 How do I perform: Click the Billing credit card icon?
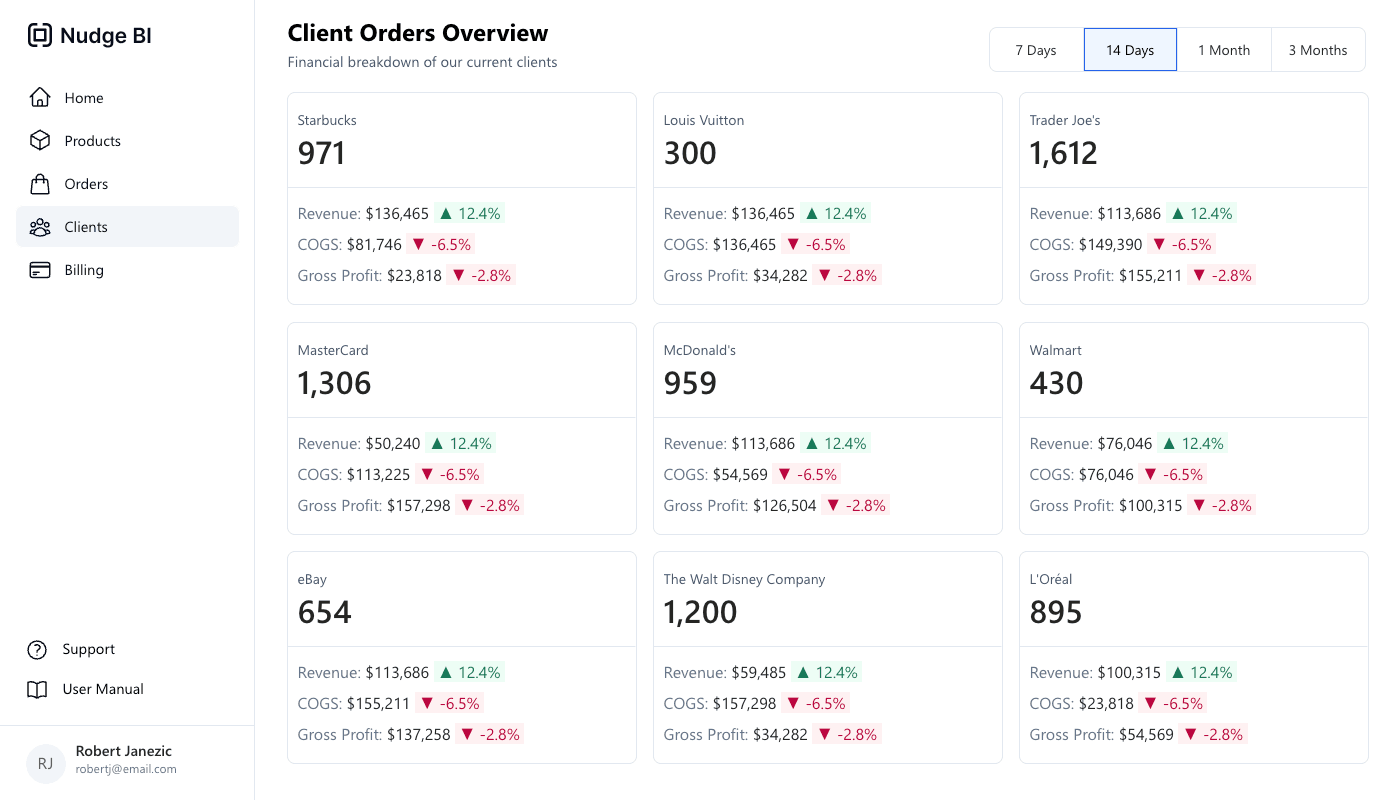[40, 270]
